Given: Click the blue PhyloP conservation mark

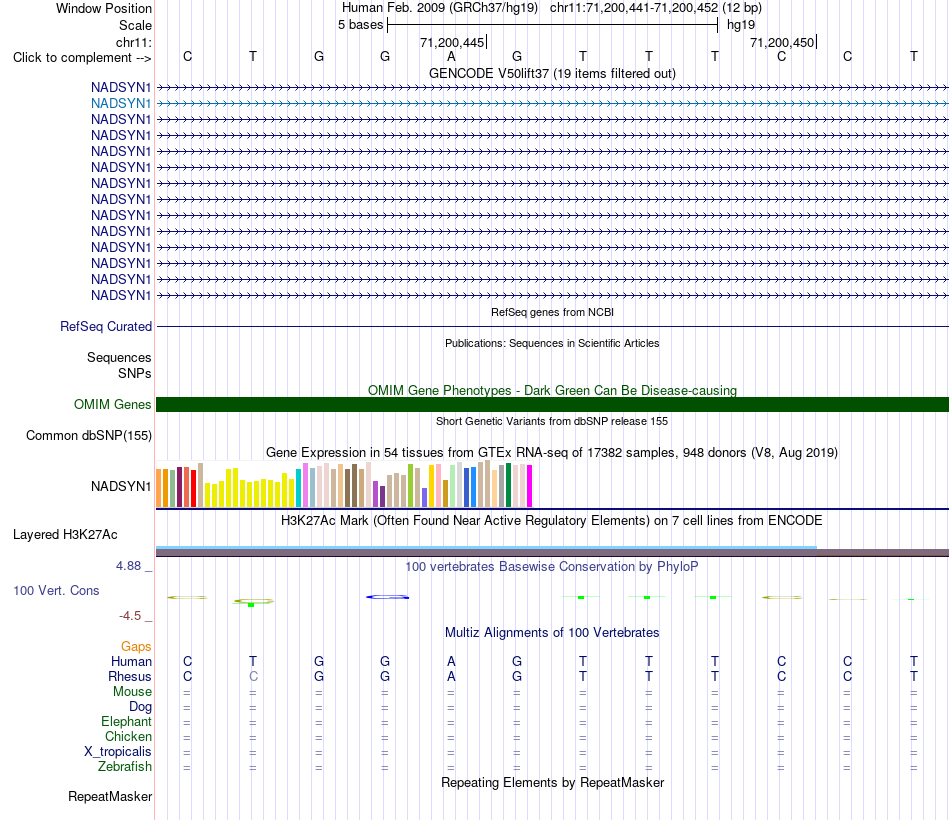Looking at the screenshot, I should [x=388, y=597].
